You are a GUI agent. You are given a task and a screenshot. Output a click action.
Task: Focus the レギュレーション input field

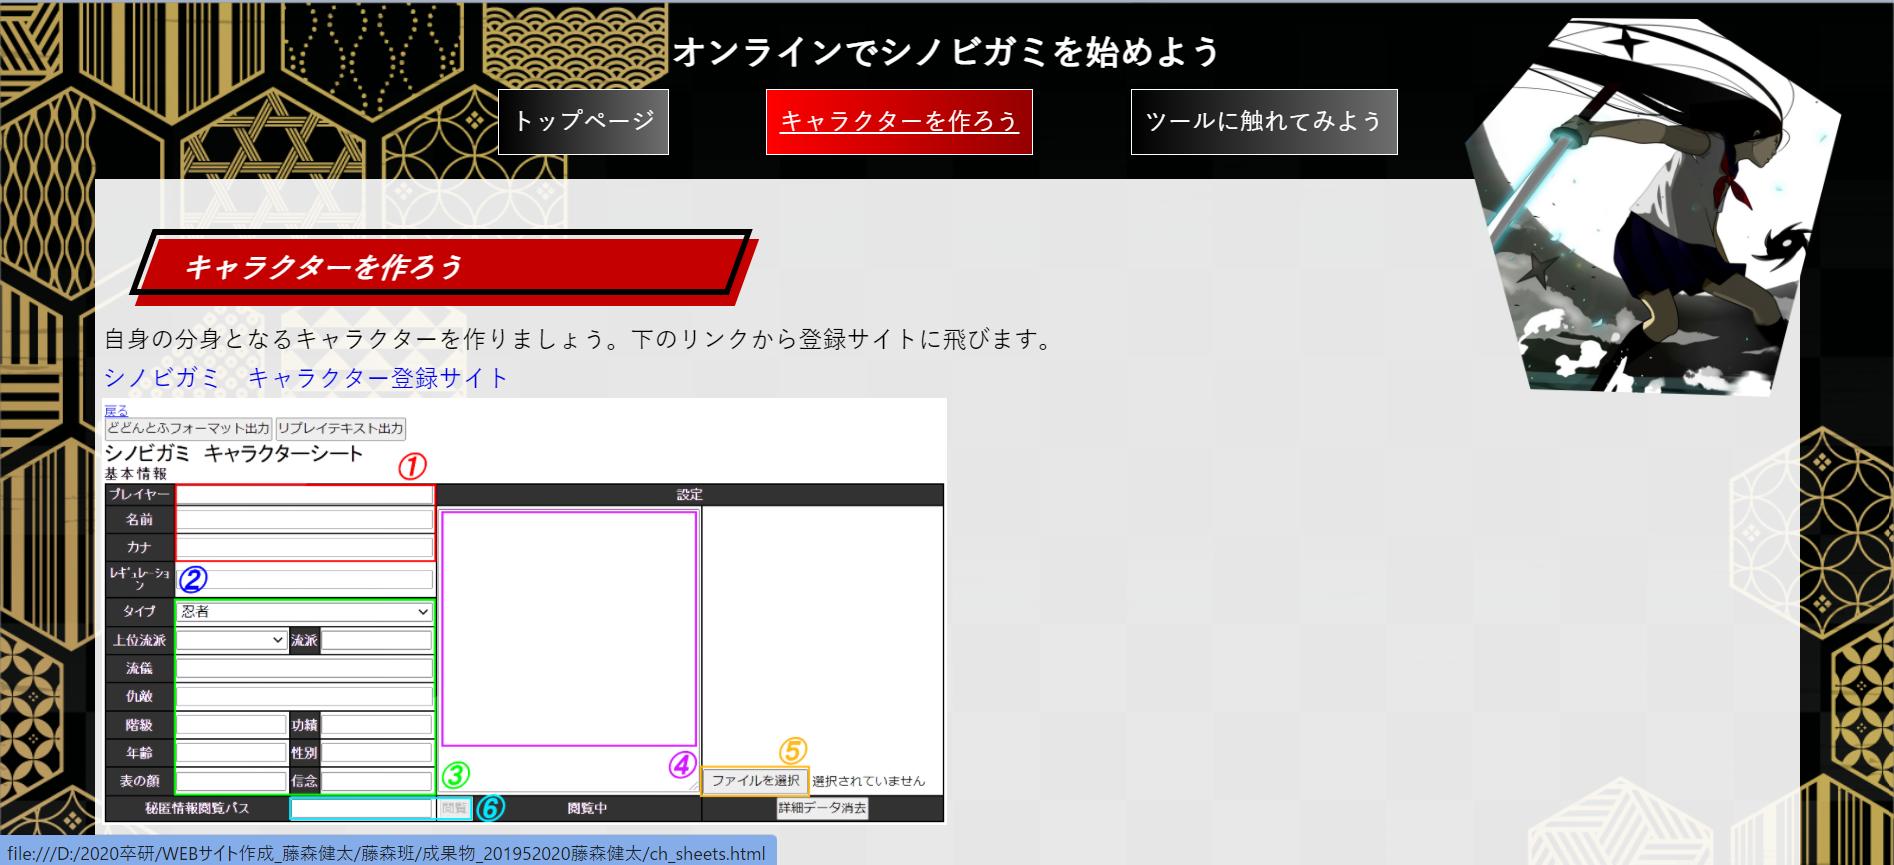pyautogui.click(x=305, y=579)
